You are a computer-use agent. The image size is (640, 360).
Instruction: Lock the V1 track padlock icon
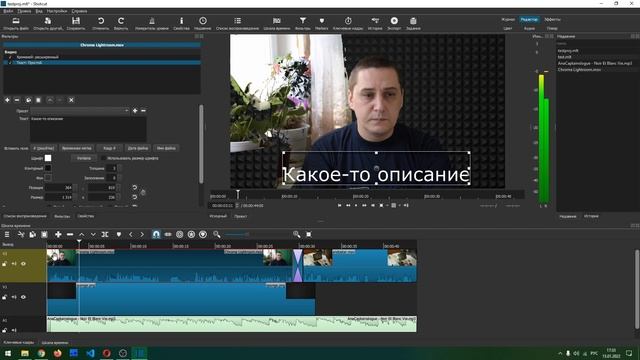click(4, 297)
